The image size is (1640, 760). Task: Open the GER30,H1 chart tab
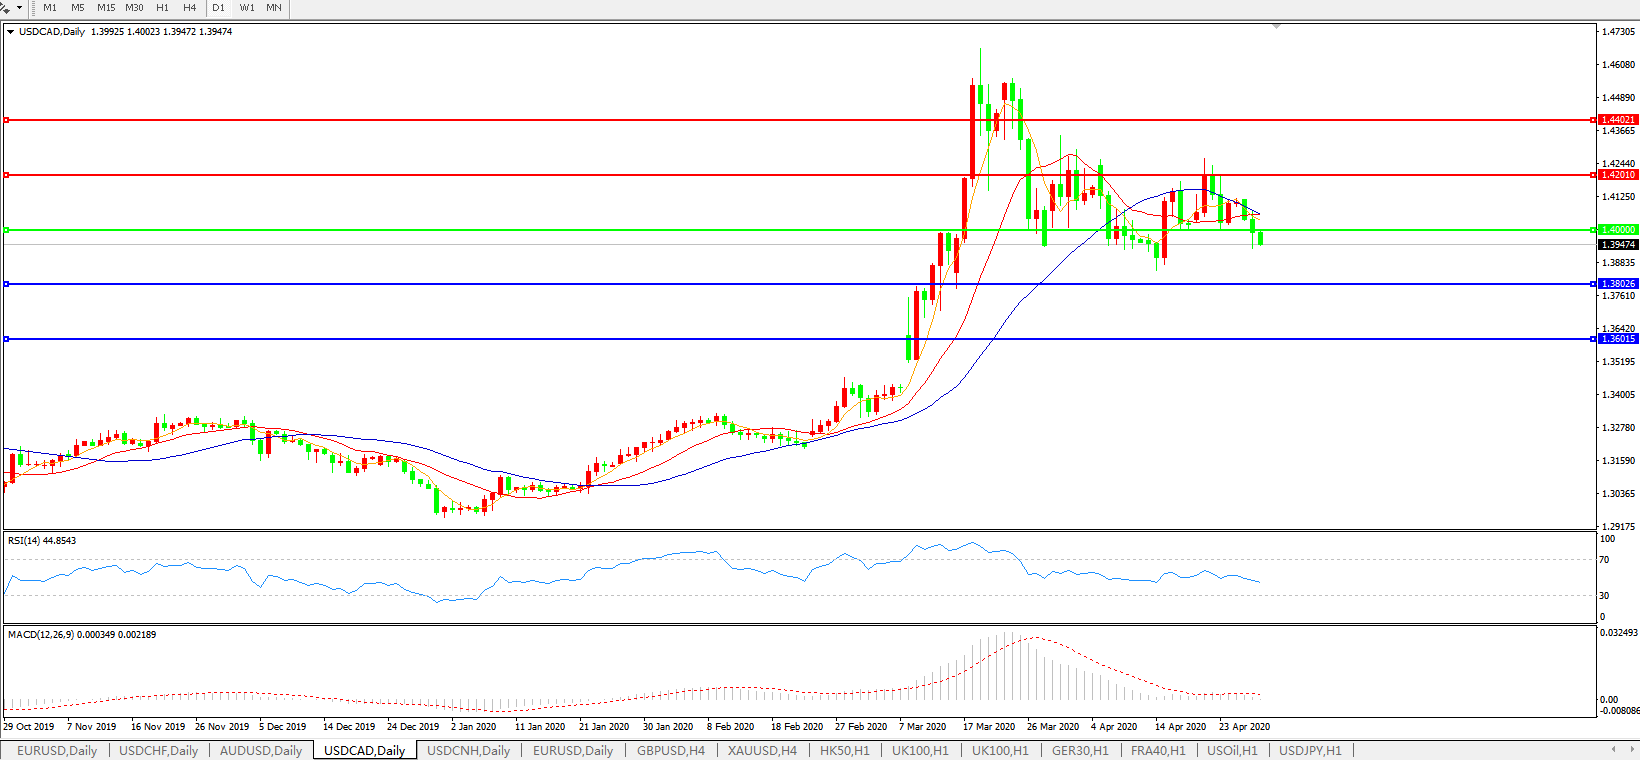coord(1080,750)
